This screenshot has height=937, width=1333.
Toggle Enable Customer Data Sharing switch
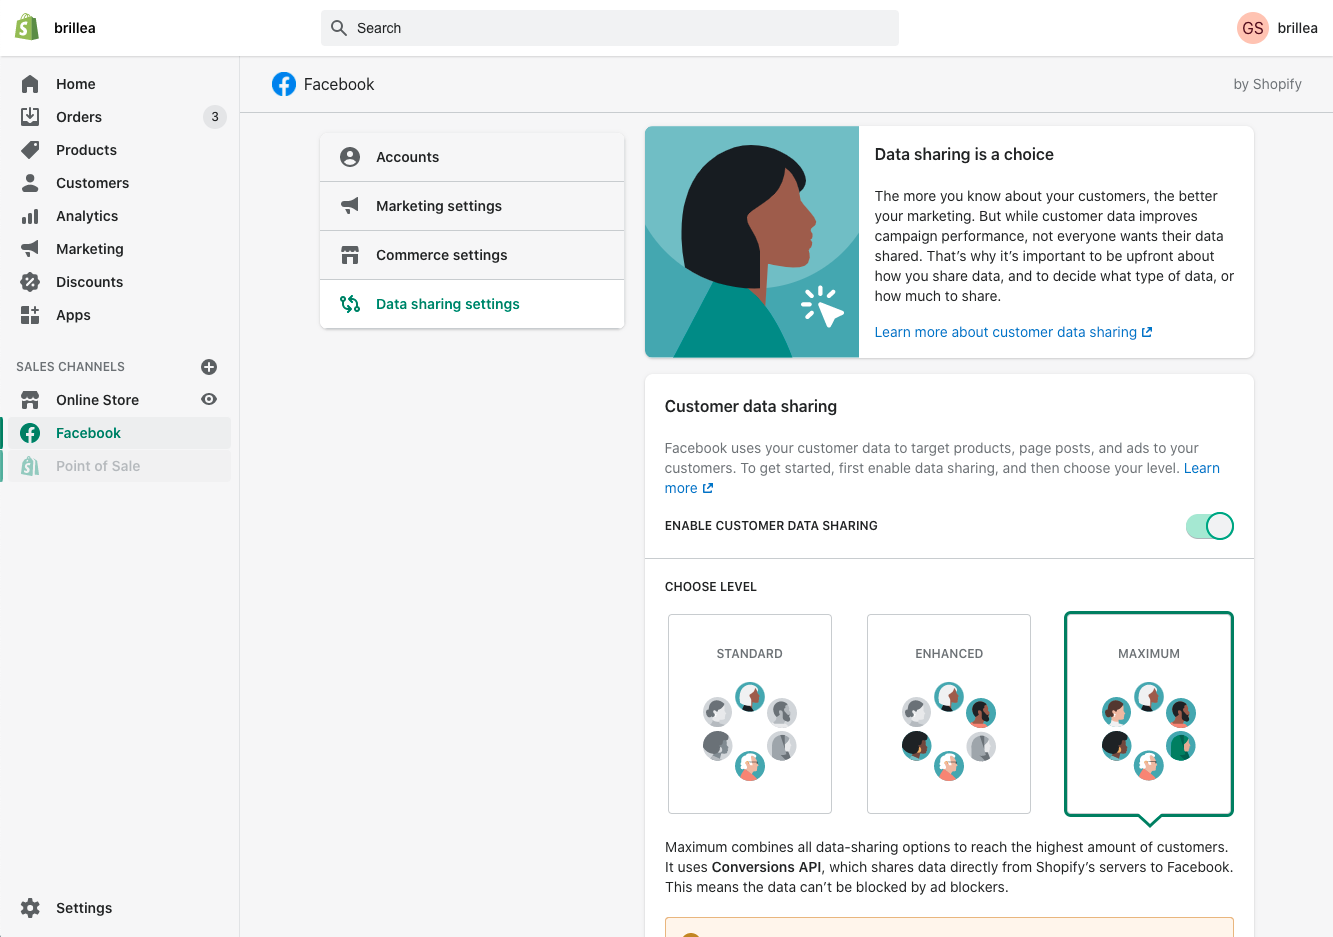pyautogui.click(x=1210, y=526)
